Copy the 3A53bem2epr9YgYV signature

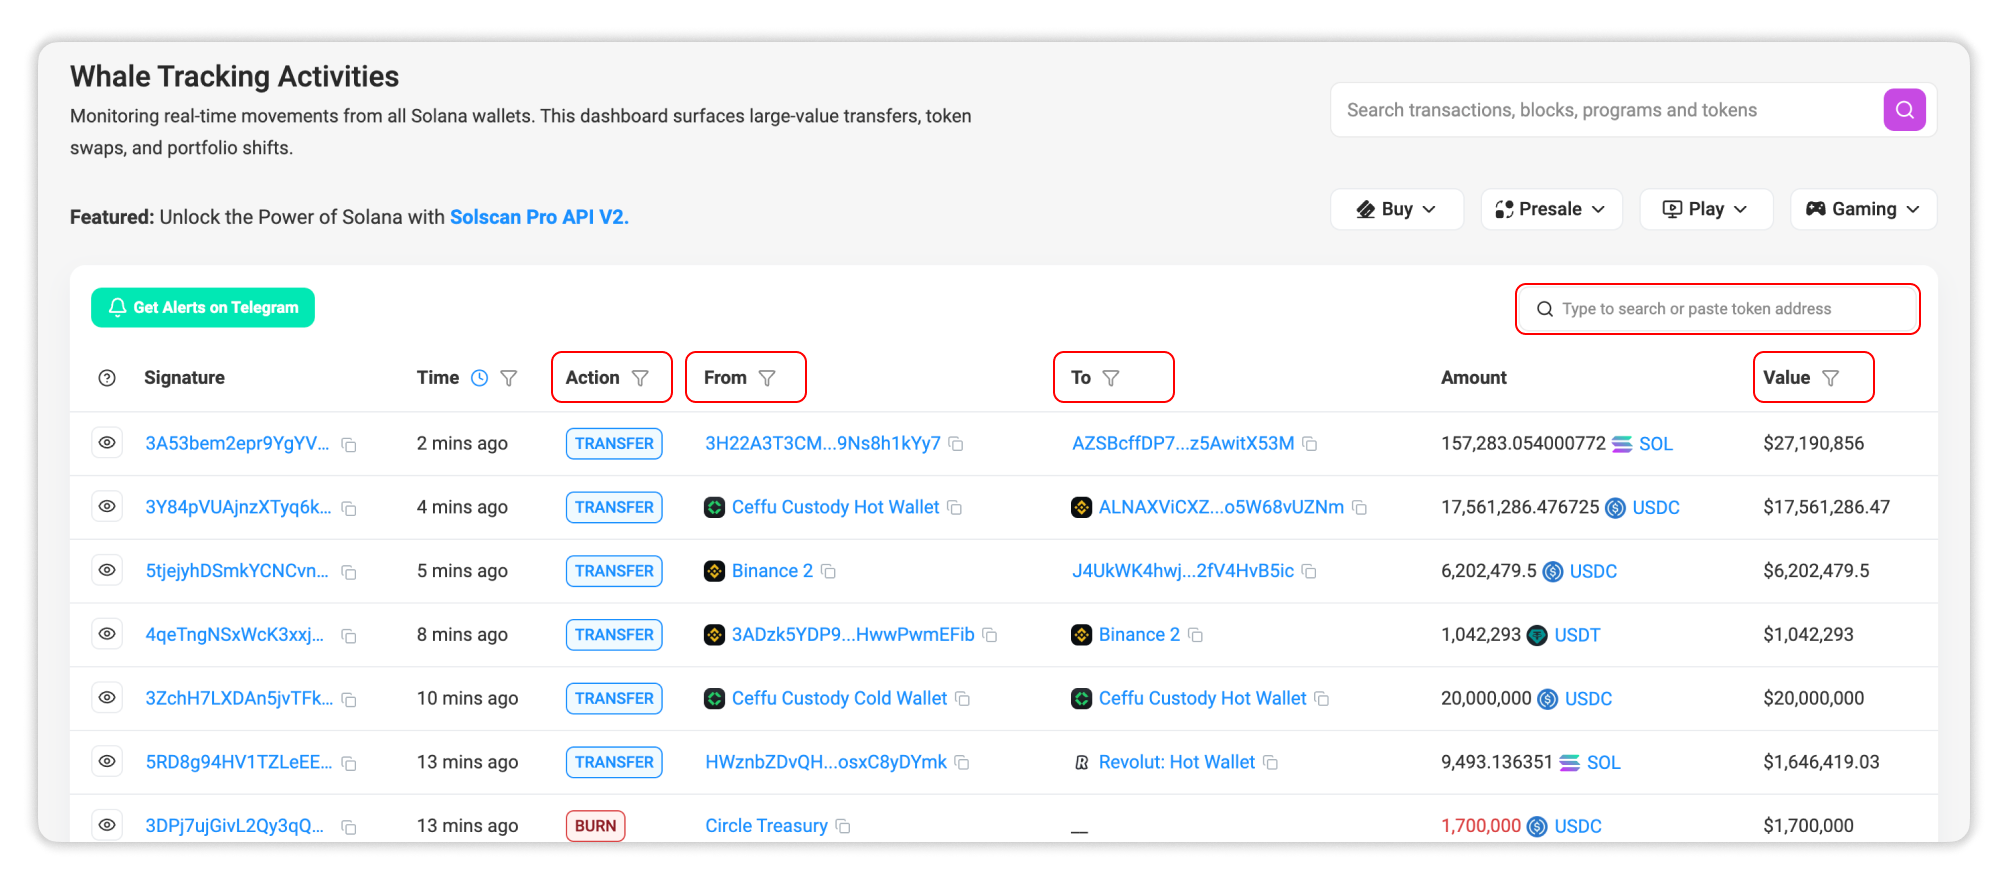[349, 445]
